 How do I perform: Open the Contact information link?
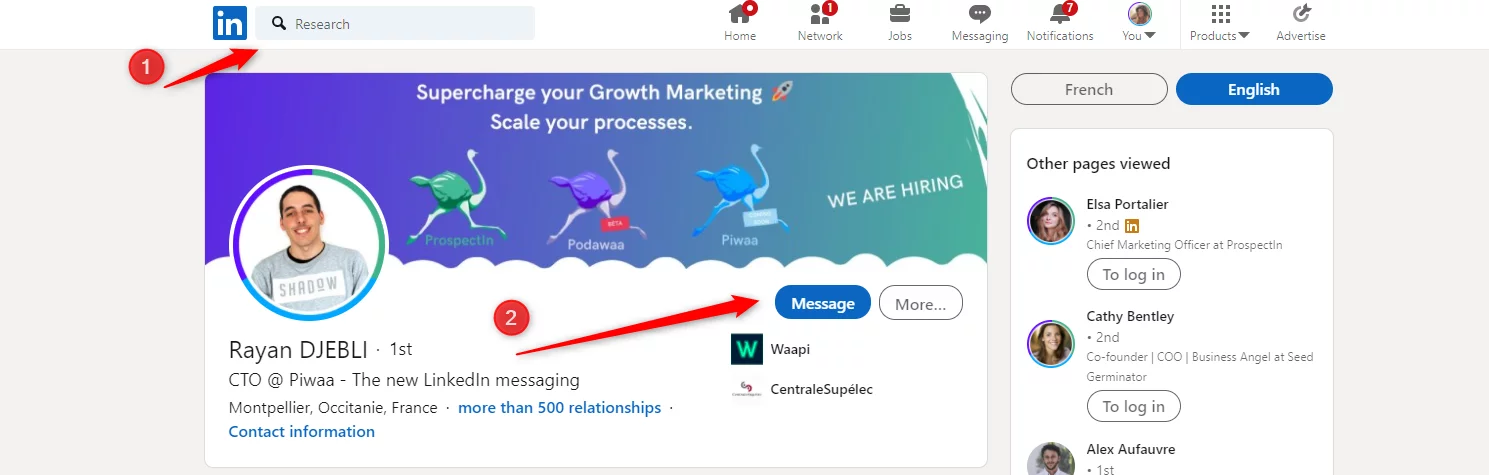click(302, 432)
